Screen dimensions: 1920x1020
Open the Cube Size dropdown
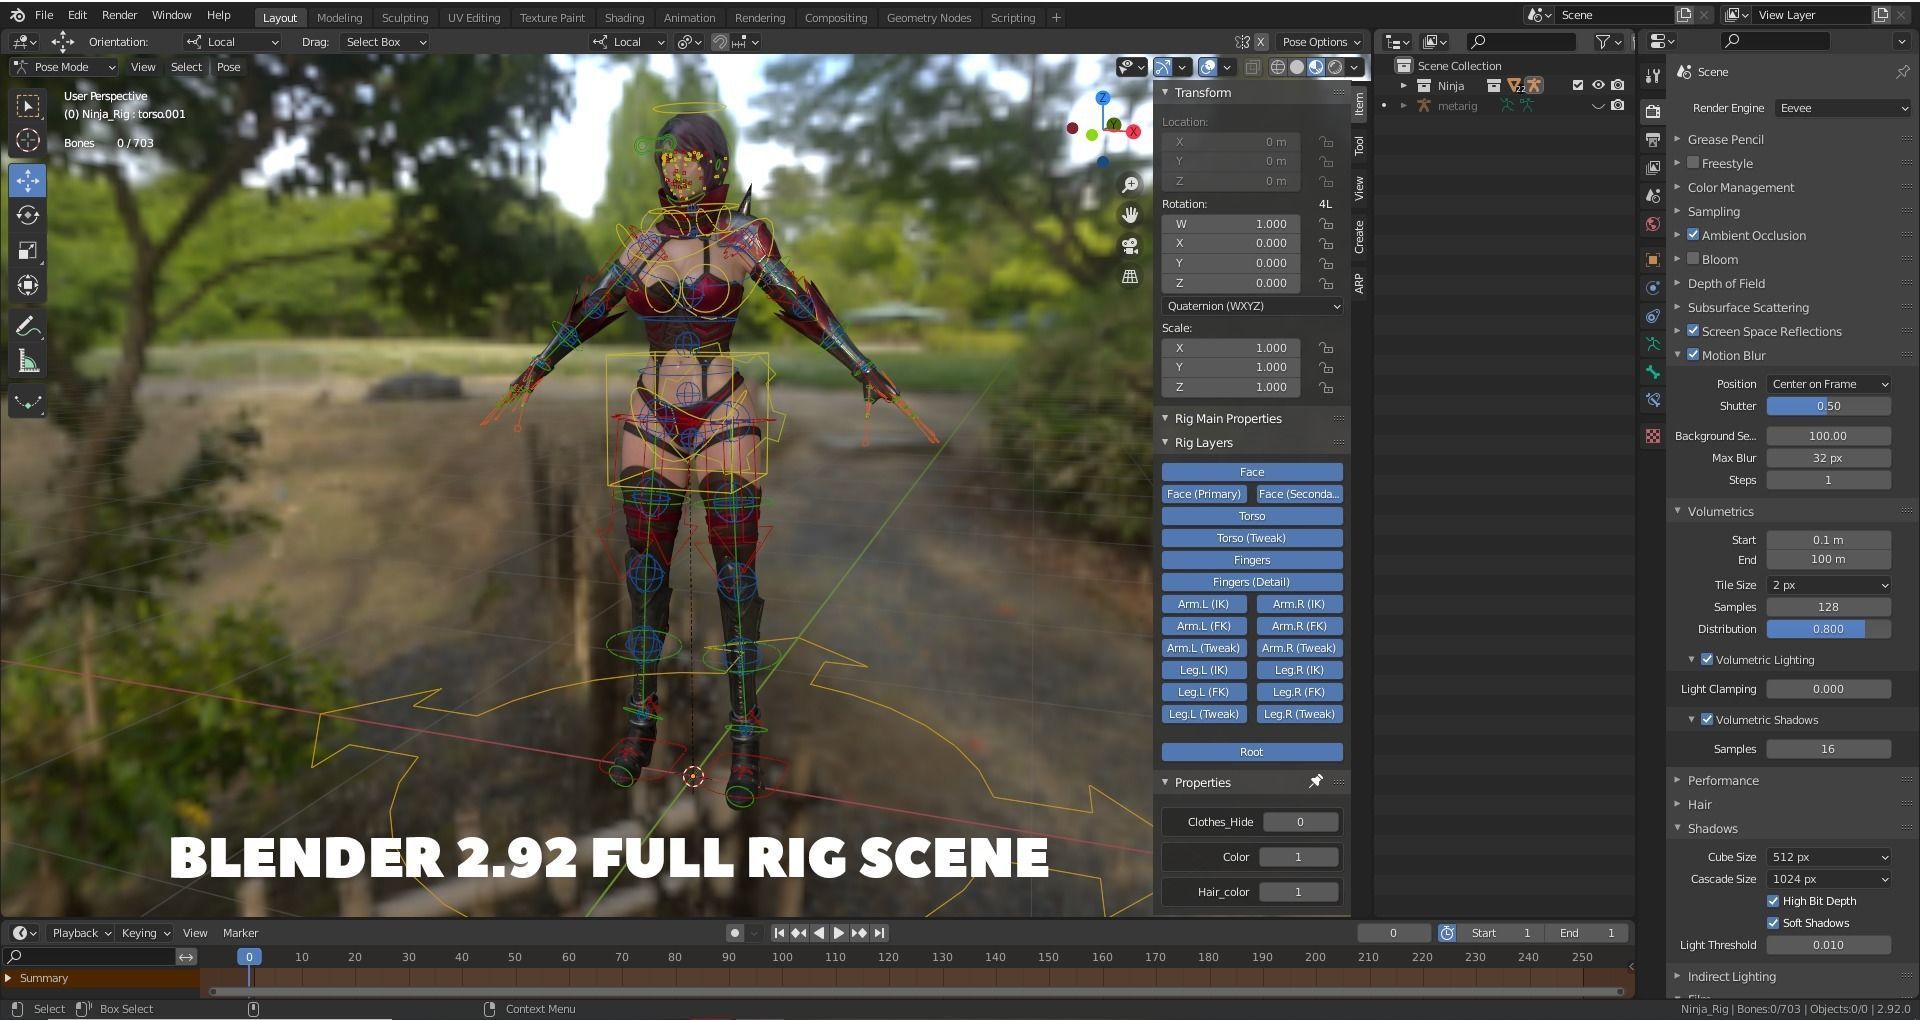click(x=1829, y=857)
